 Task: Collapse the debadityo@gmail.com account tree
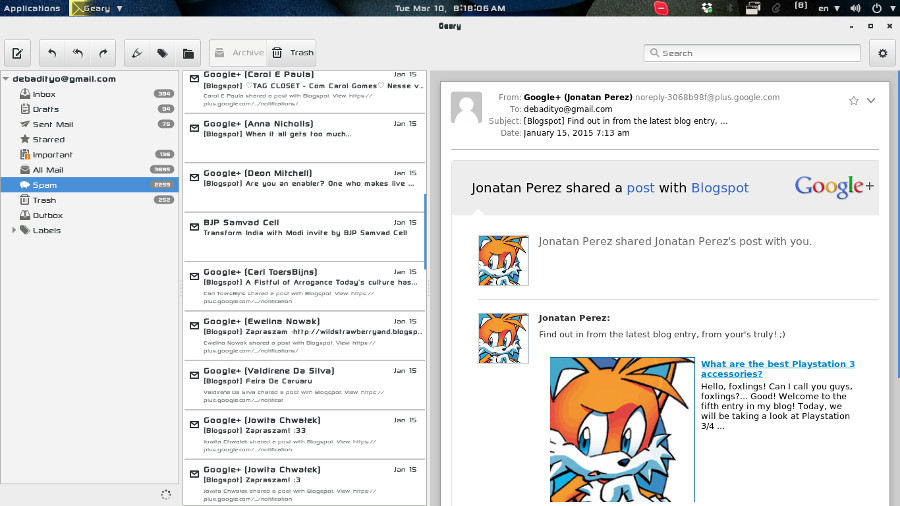[x=6, y=79]
